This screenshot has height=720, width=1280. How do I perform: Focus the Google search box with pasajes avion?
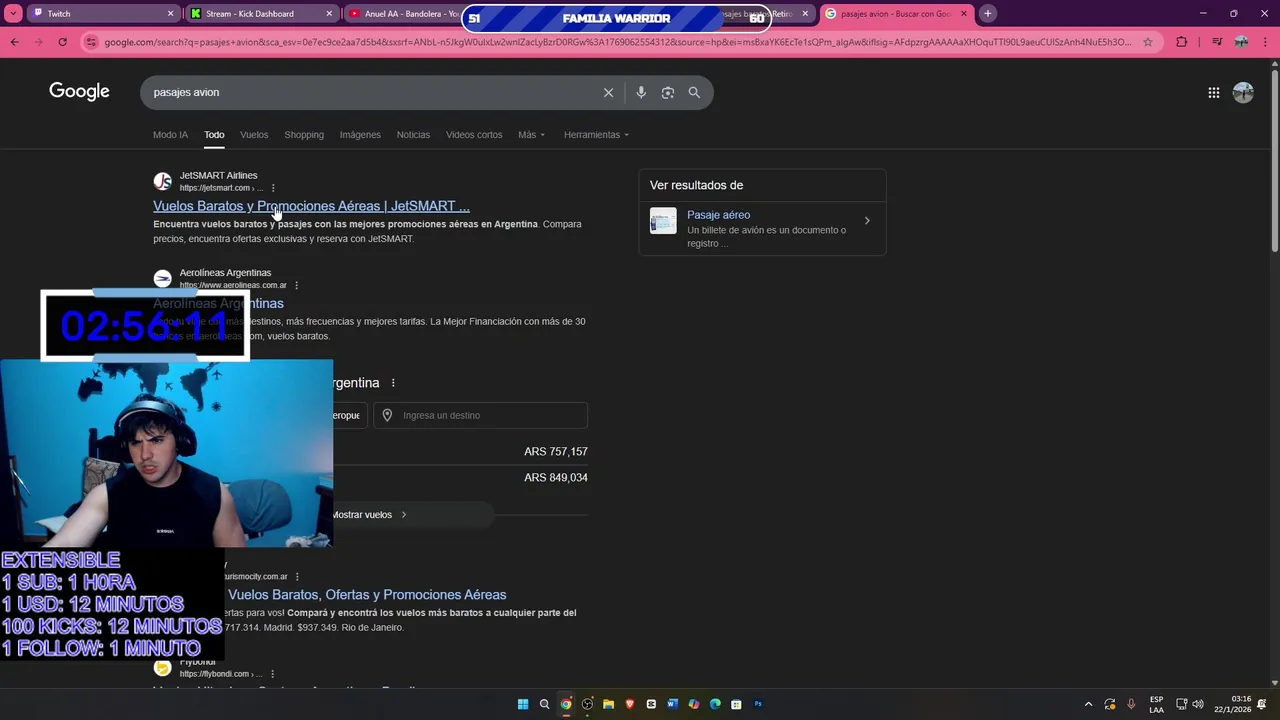tap(370, 92)
